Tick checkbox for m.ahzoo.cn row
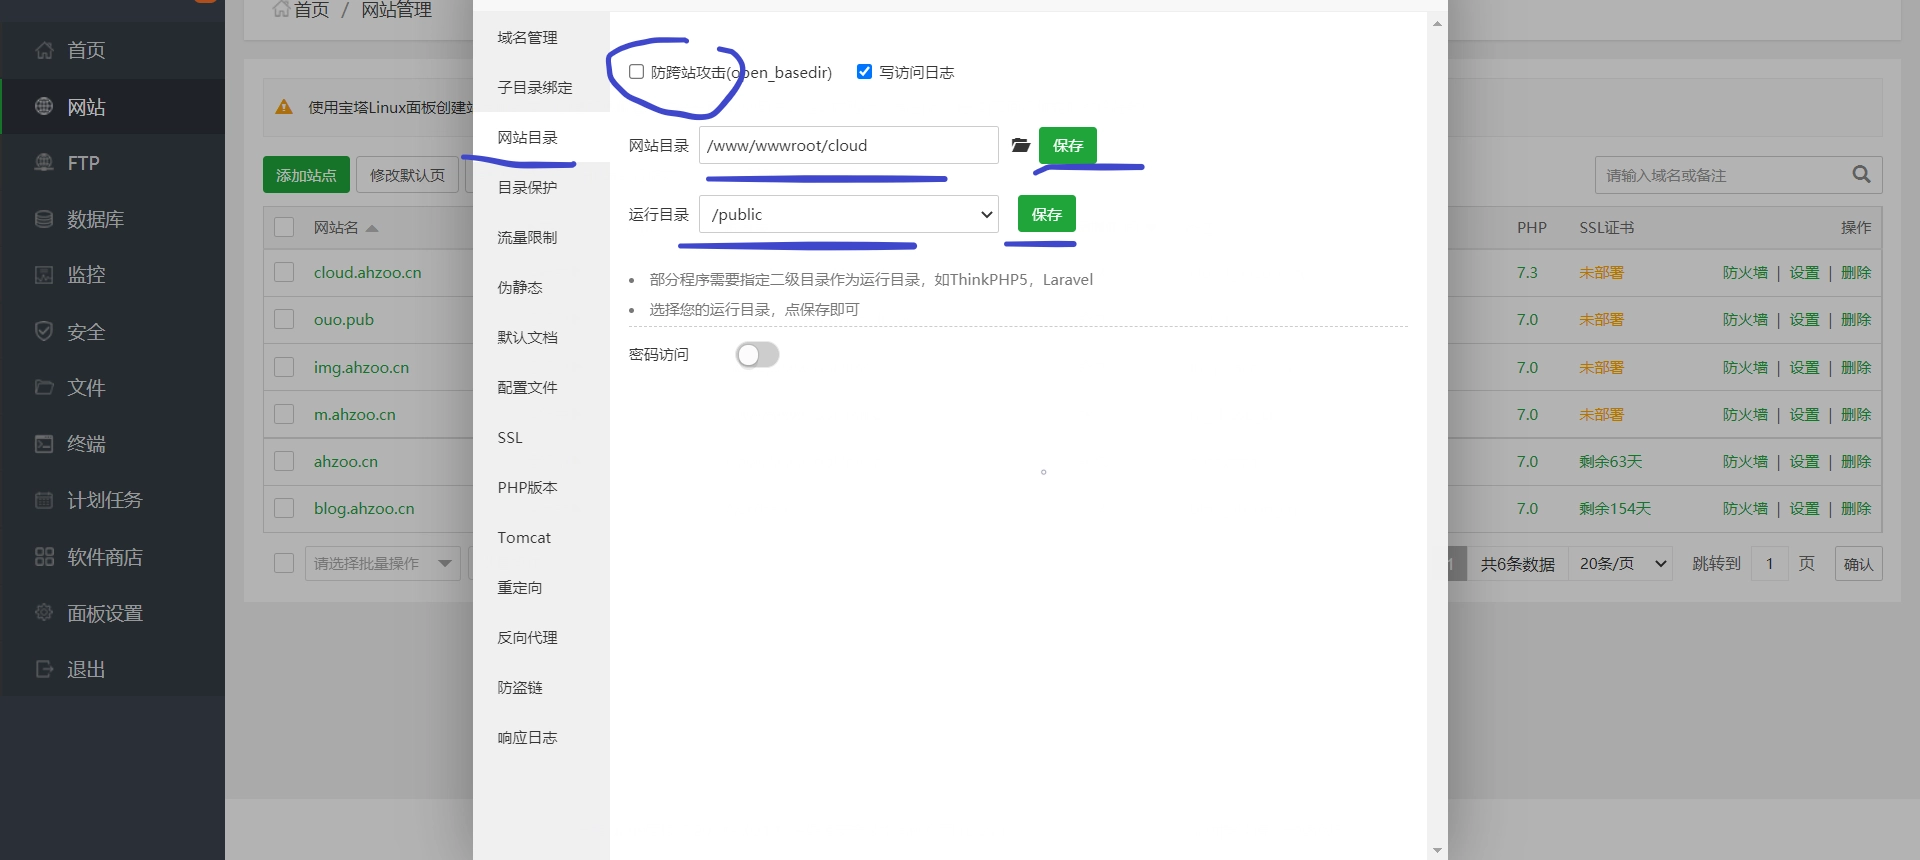This screenshot has height=860, width=1920. click(x=284, y=414)
